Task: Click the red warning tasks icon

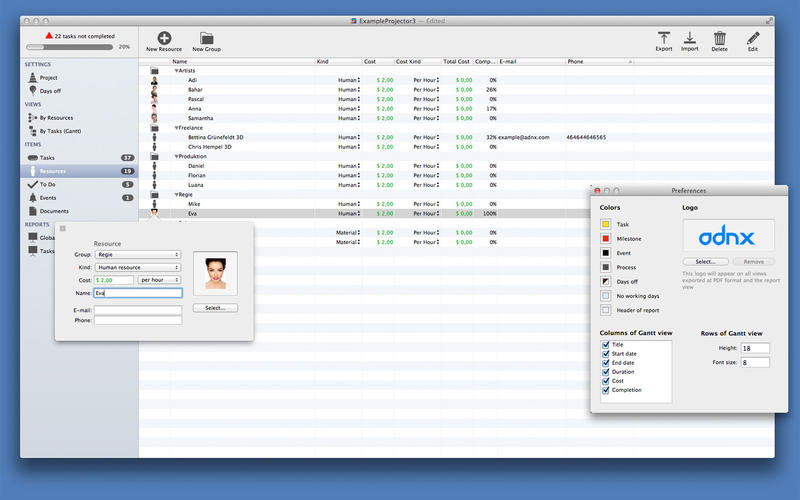Action: click(48, 35)
